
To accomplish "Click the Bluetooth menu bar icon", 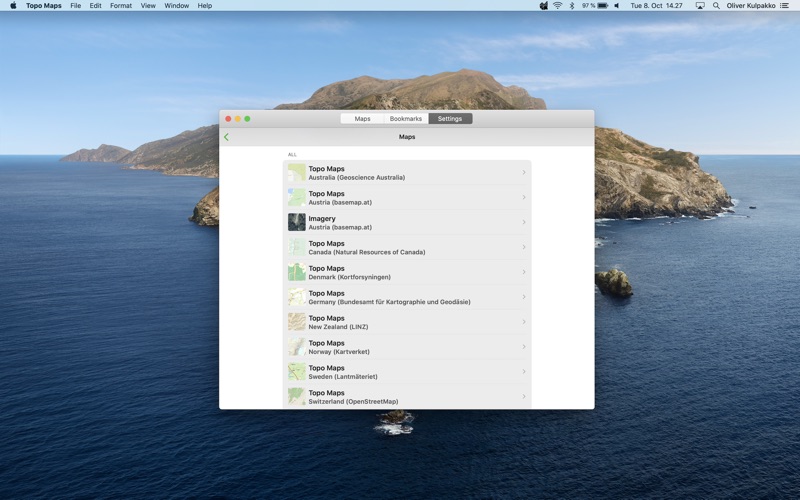I will 572,6.
